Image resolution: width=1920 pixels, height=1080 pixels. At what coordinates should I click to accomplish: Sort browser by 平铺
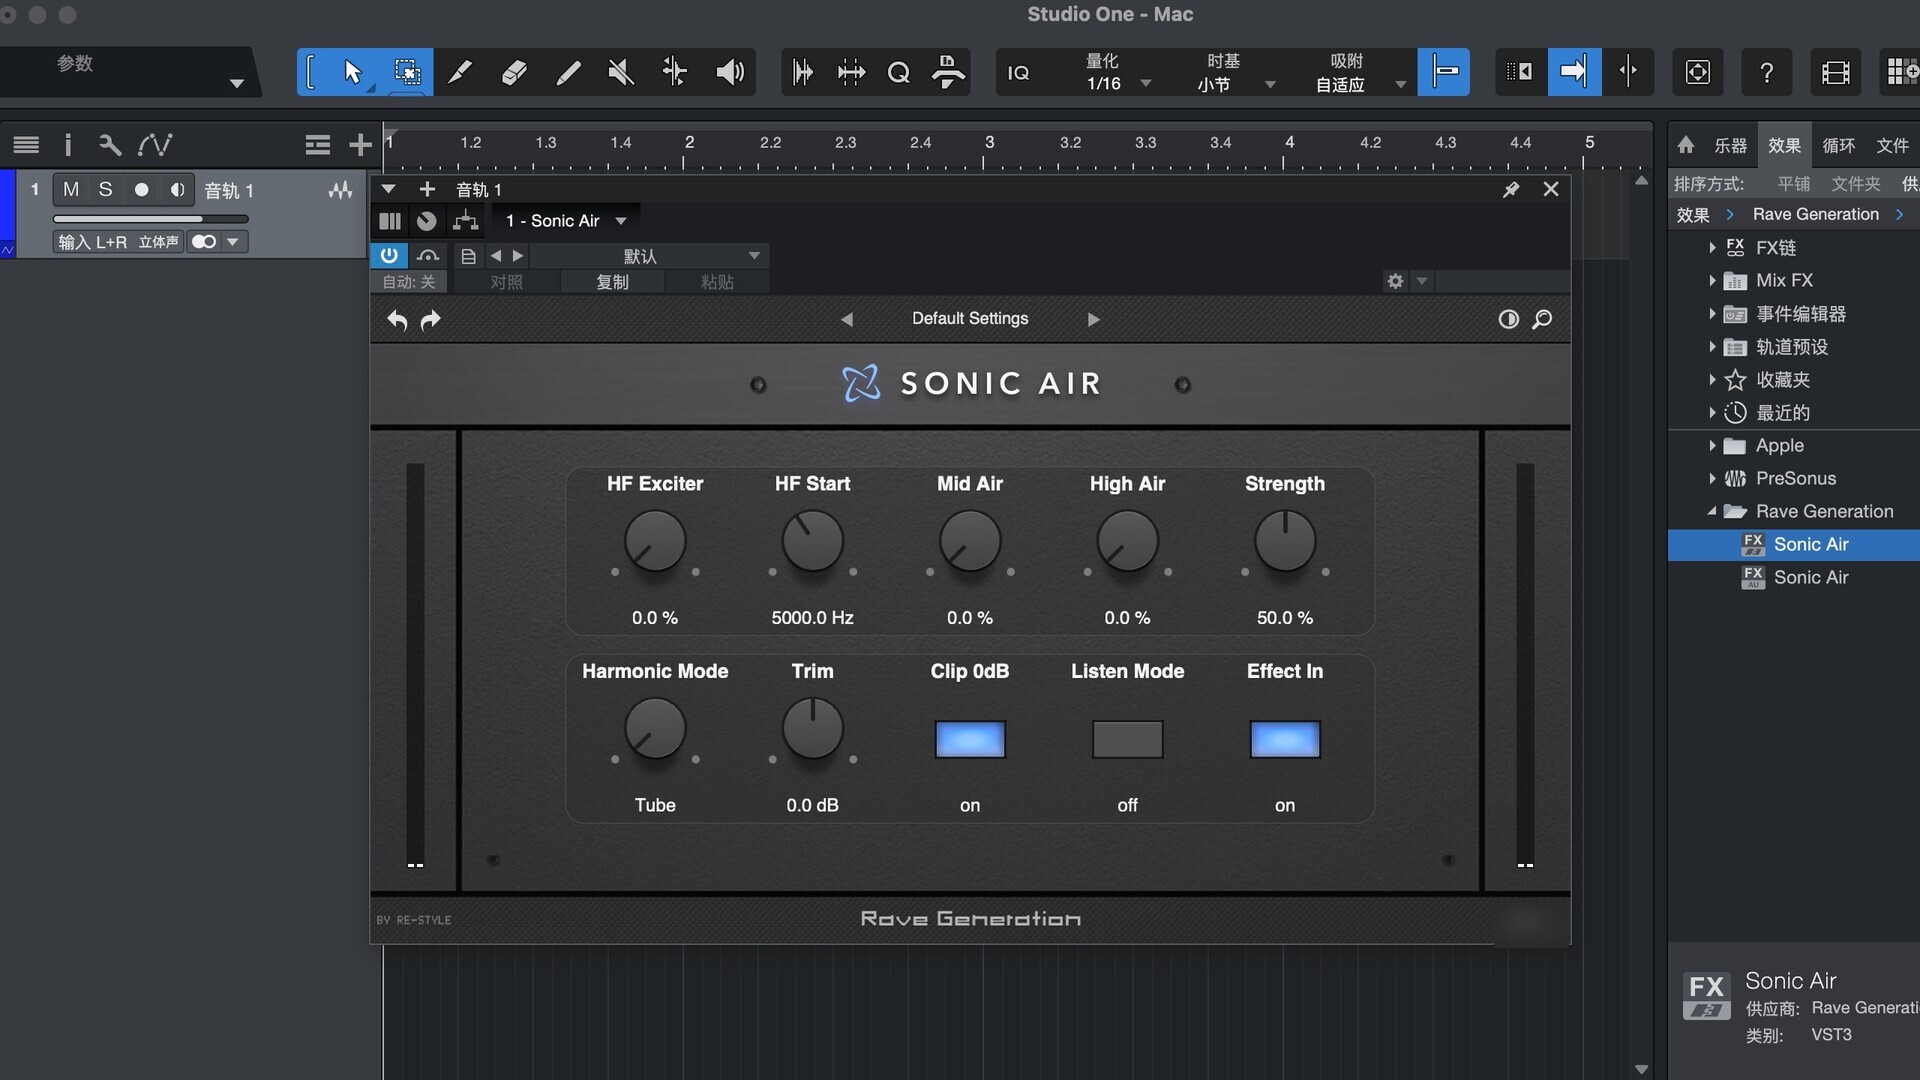point(1793,184)
